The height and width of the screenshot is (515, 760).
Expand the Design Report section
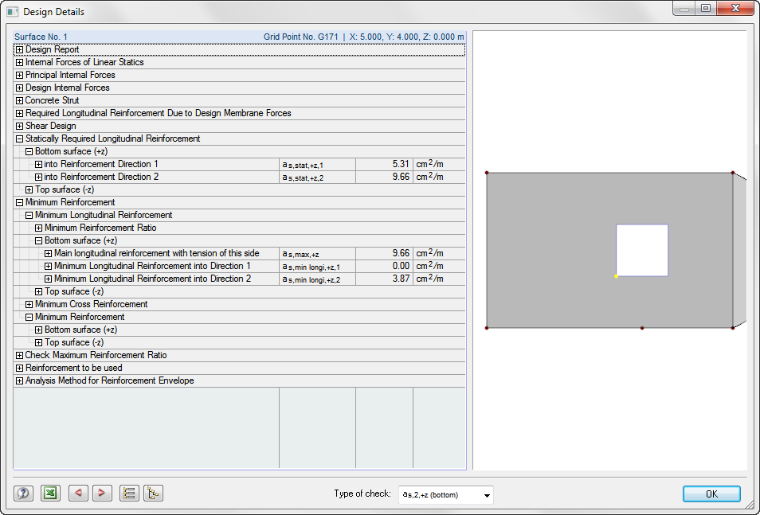[x=19, y=49]
